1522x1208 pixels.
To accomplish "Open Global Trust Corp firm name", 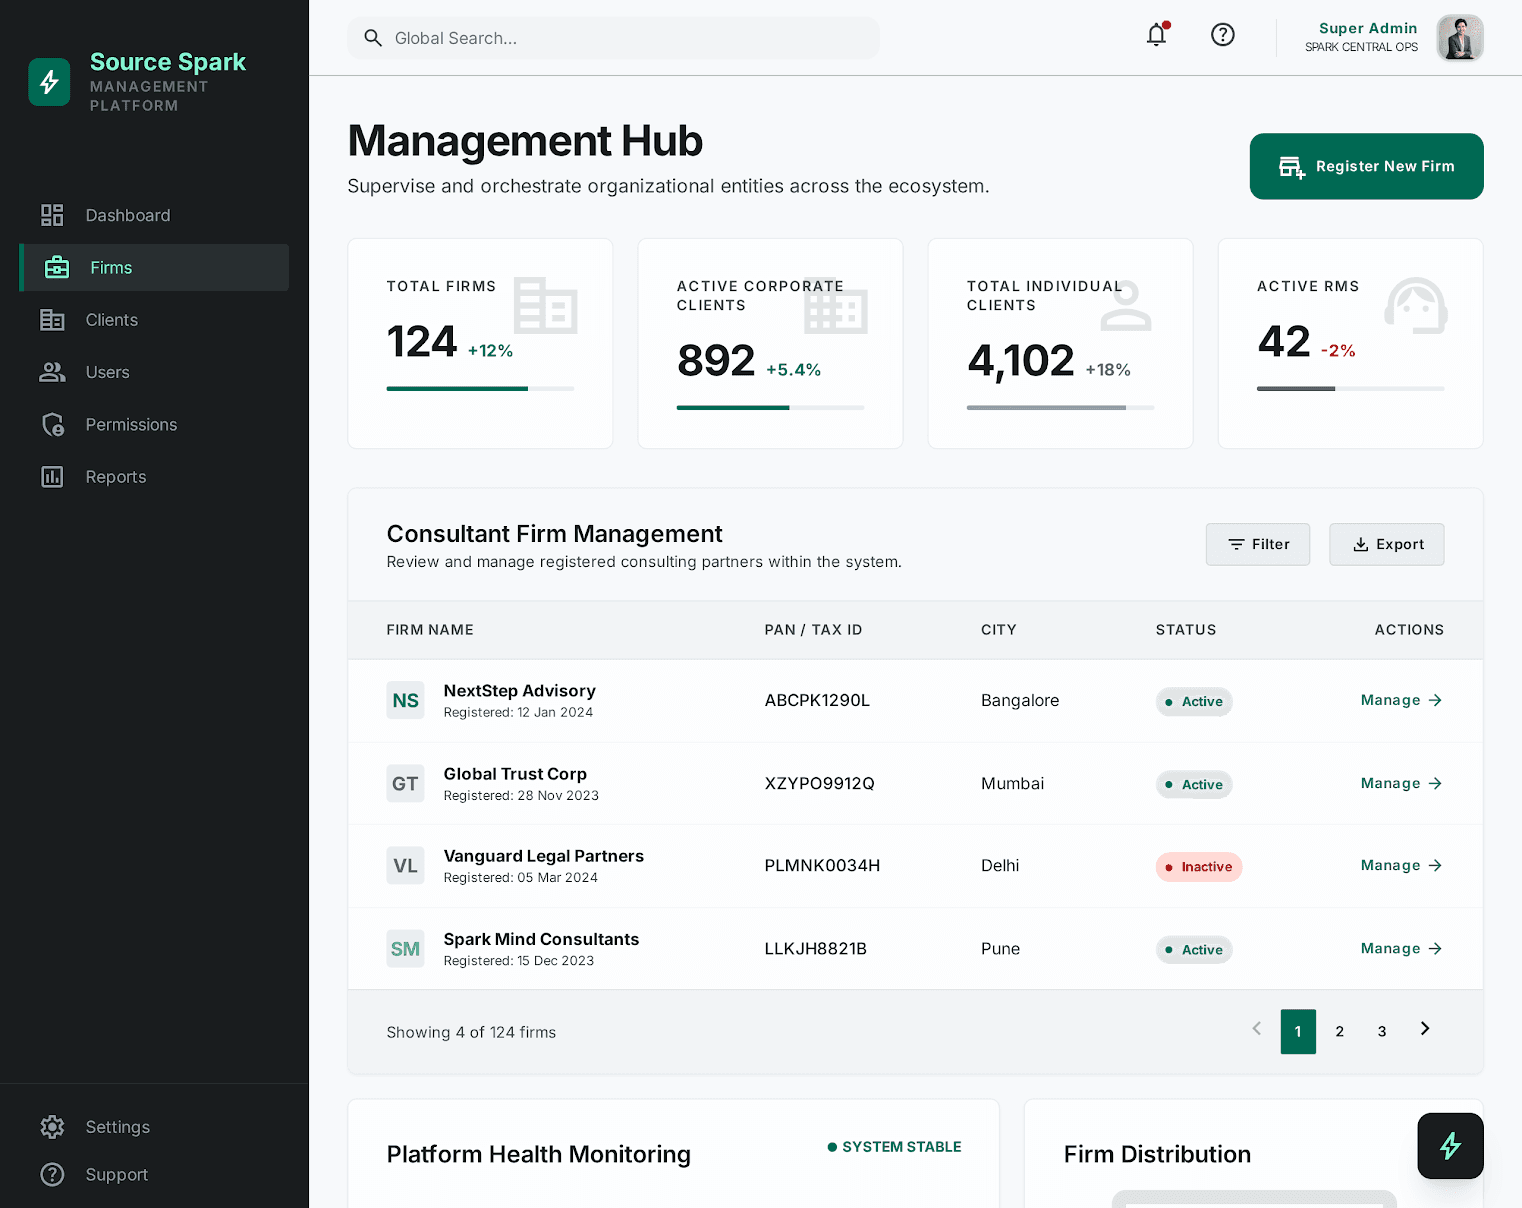I will pos(515,773).
